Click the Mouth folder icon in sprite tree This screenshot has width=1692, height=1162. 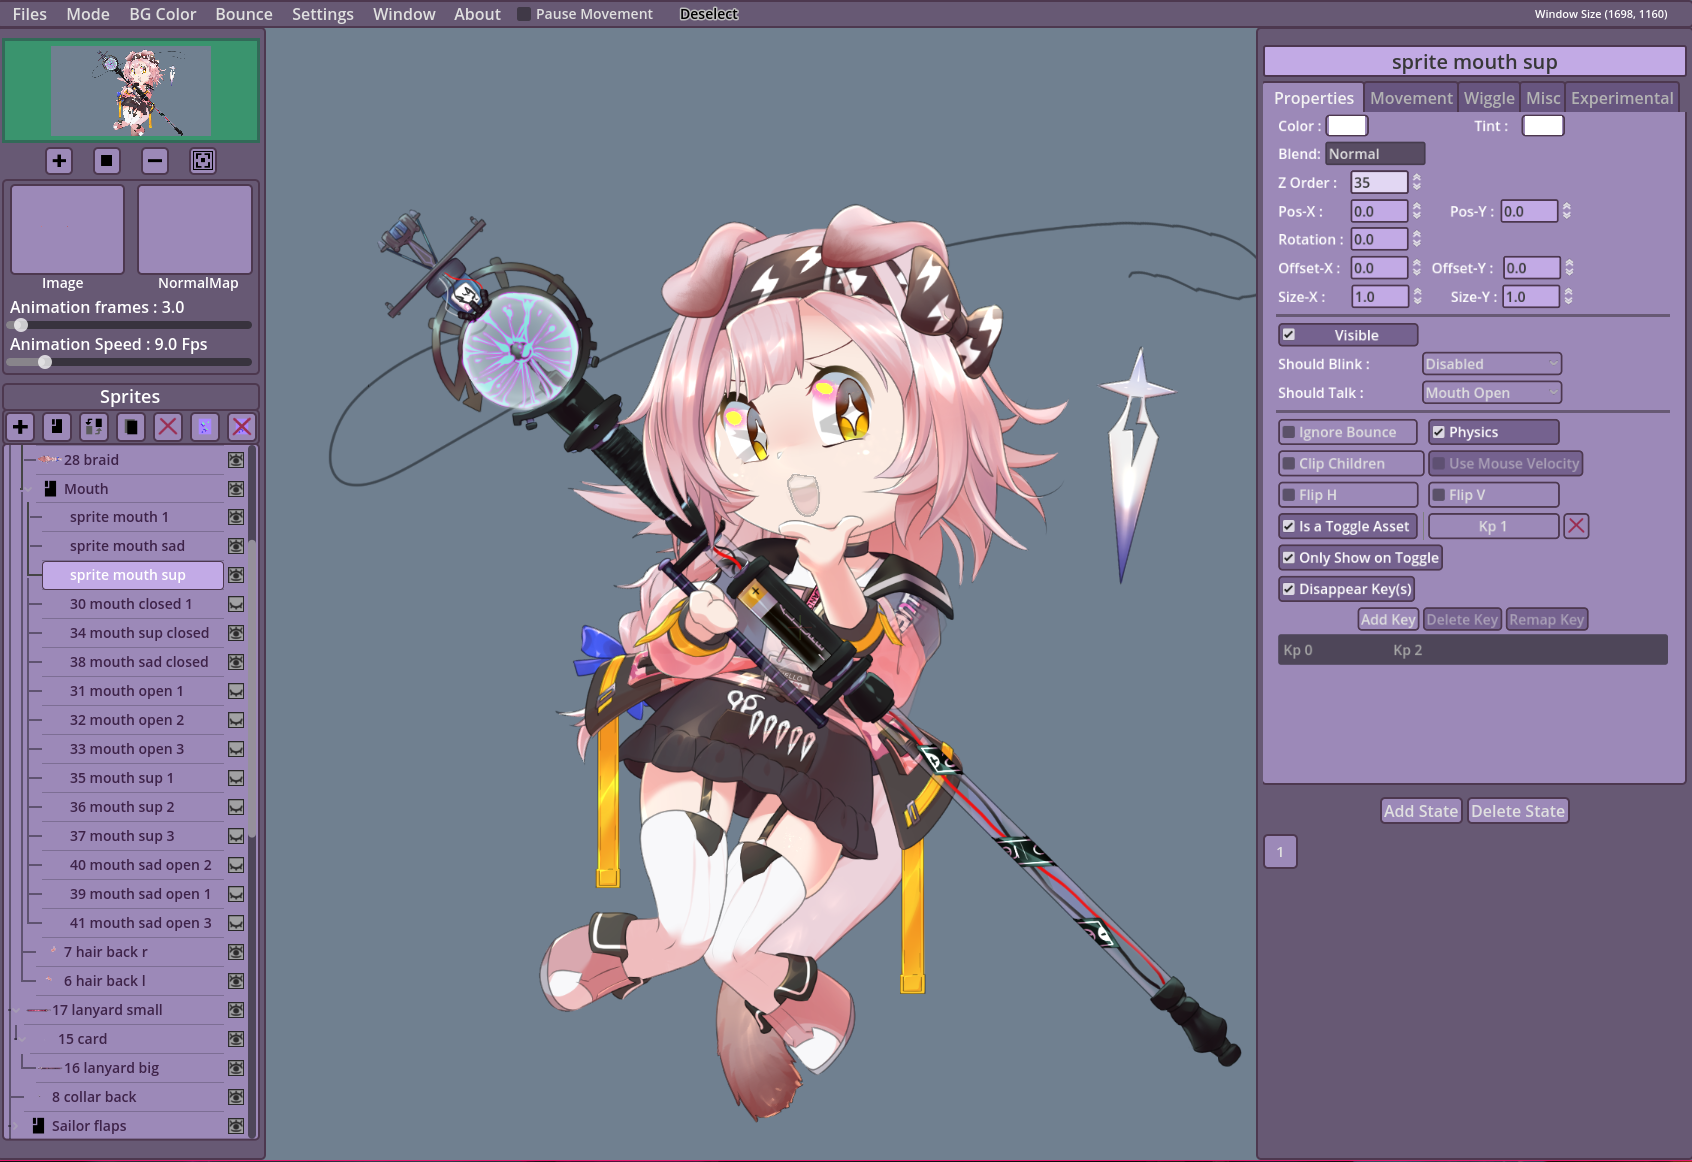pos(50,489)
